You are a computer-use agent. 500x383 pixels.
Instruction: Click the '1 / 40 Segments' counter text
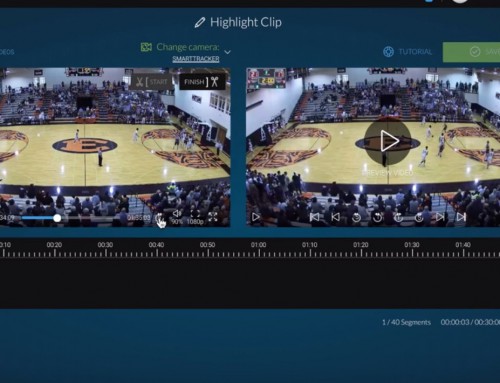click(406, 322)
